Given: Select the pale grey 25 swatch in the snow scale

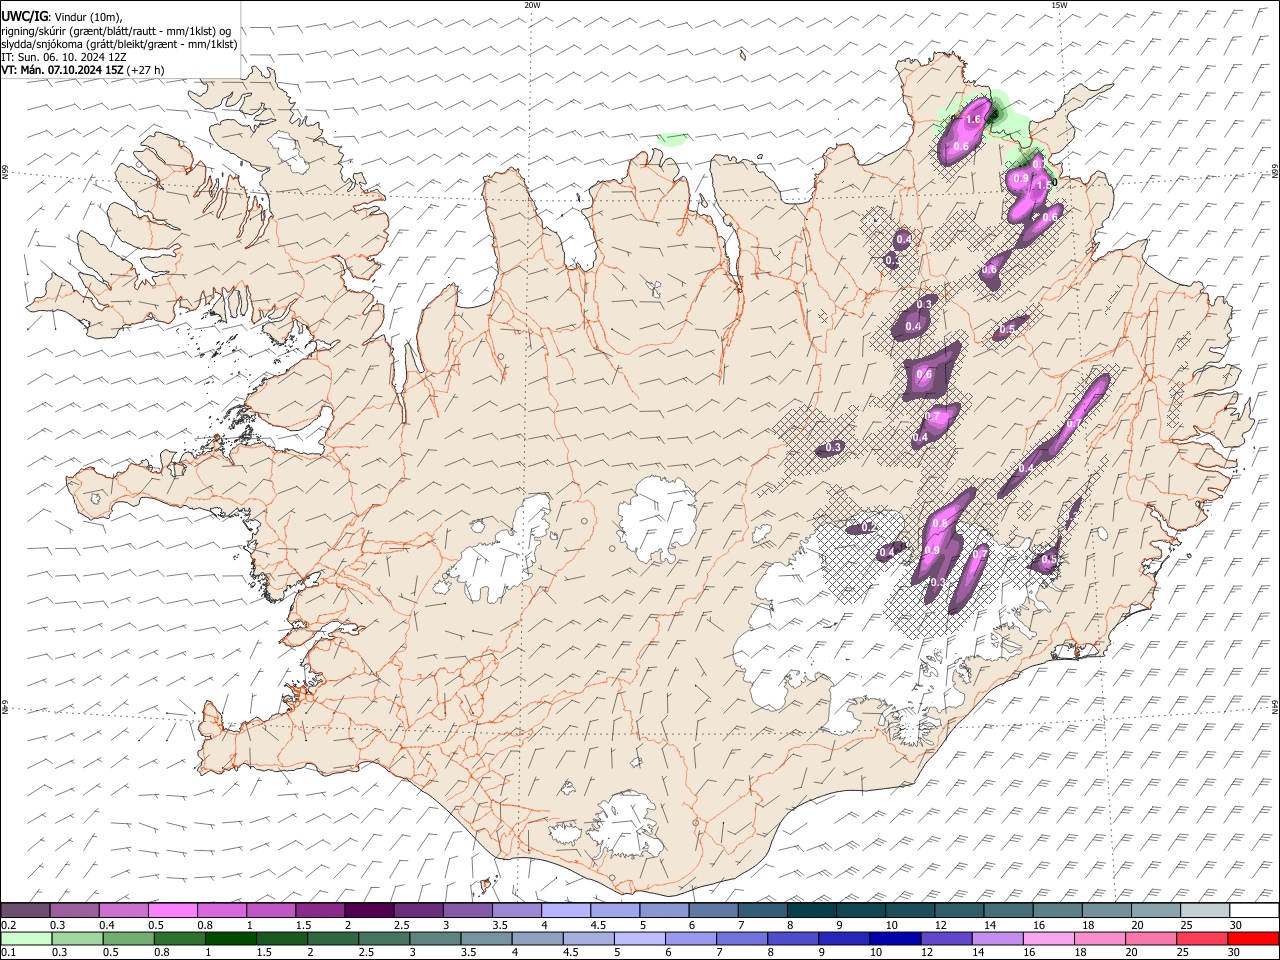Looking at the screenshot, I should pos(1205,911).
